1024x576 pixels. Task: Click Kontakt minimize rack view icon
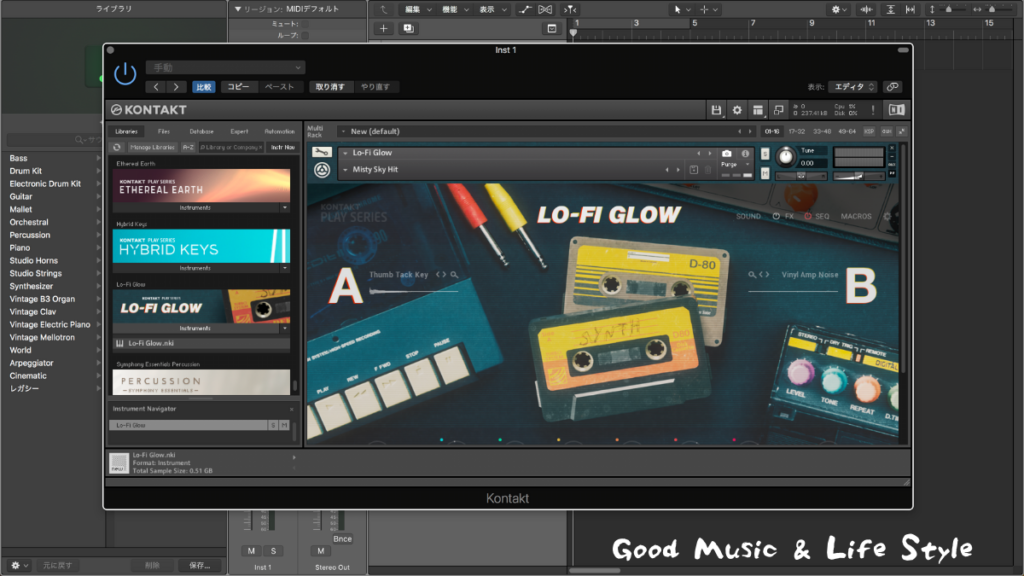click(778, 110)
